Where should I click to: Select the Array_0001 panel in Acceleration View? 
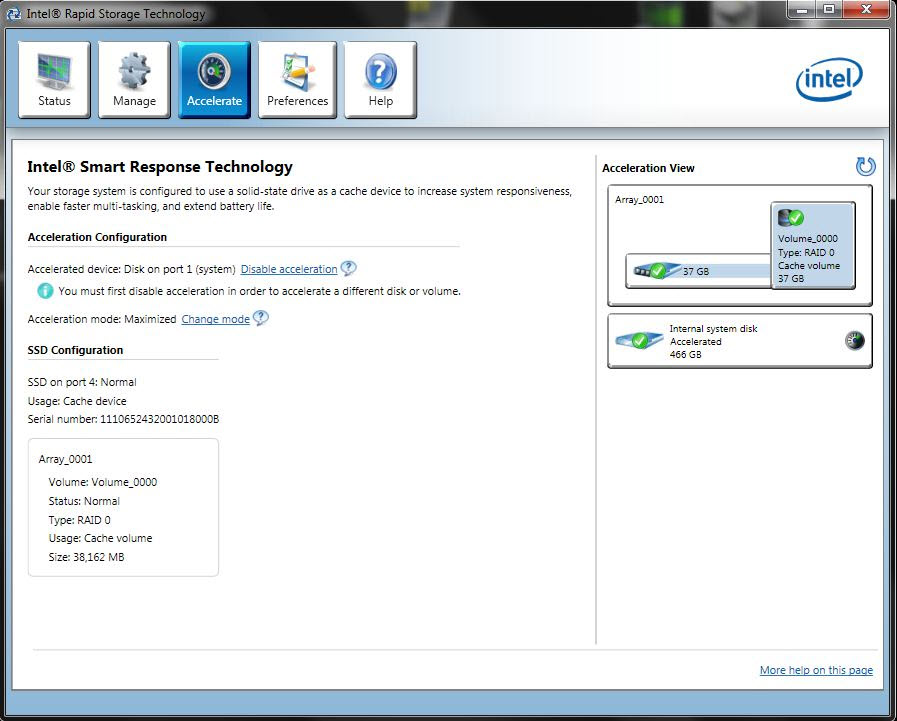[740, 245]
